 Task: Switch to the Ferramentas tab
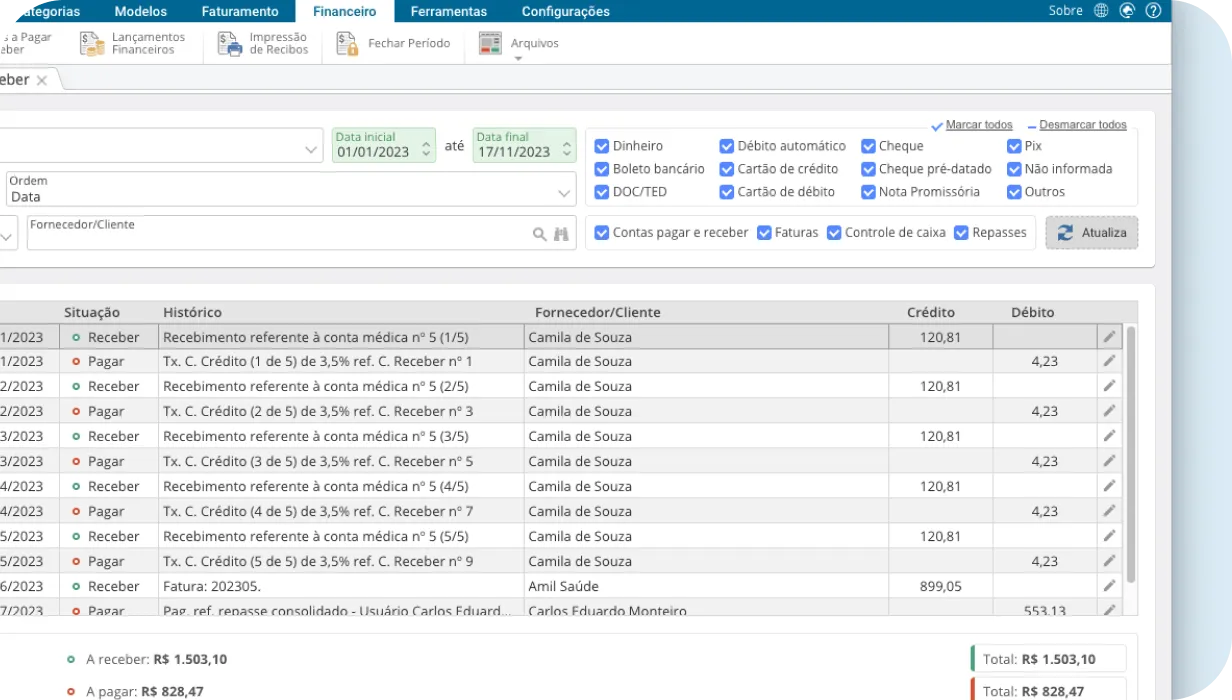pyautogui.click(x=448, y=11)
